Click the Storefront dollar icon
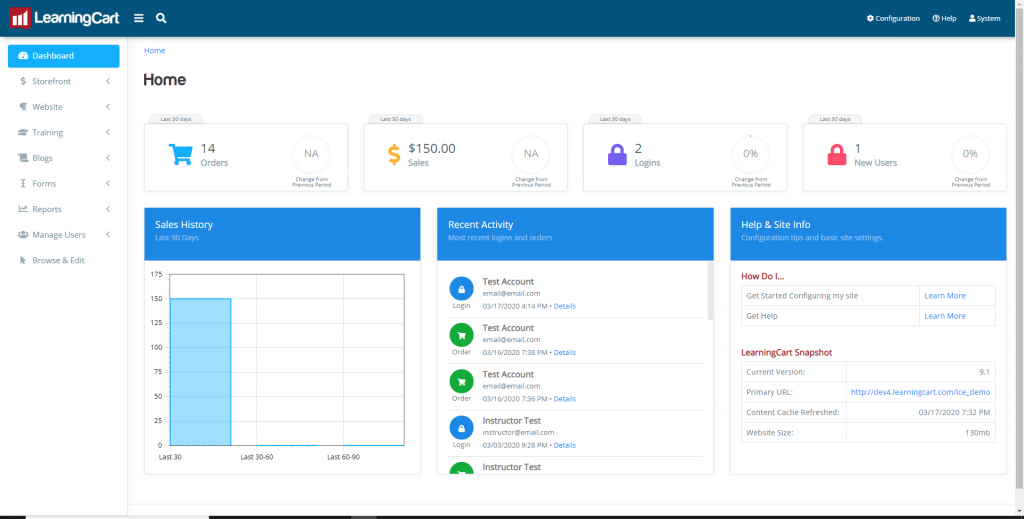Viewport: 1024px width, 519px height. click(23, 81)
